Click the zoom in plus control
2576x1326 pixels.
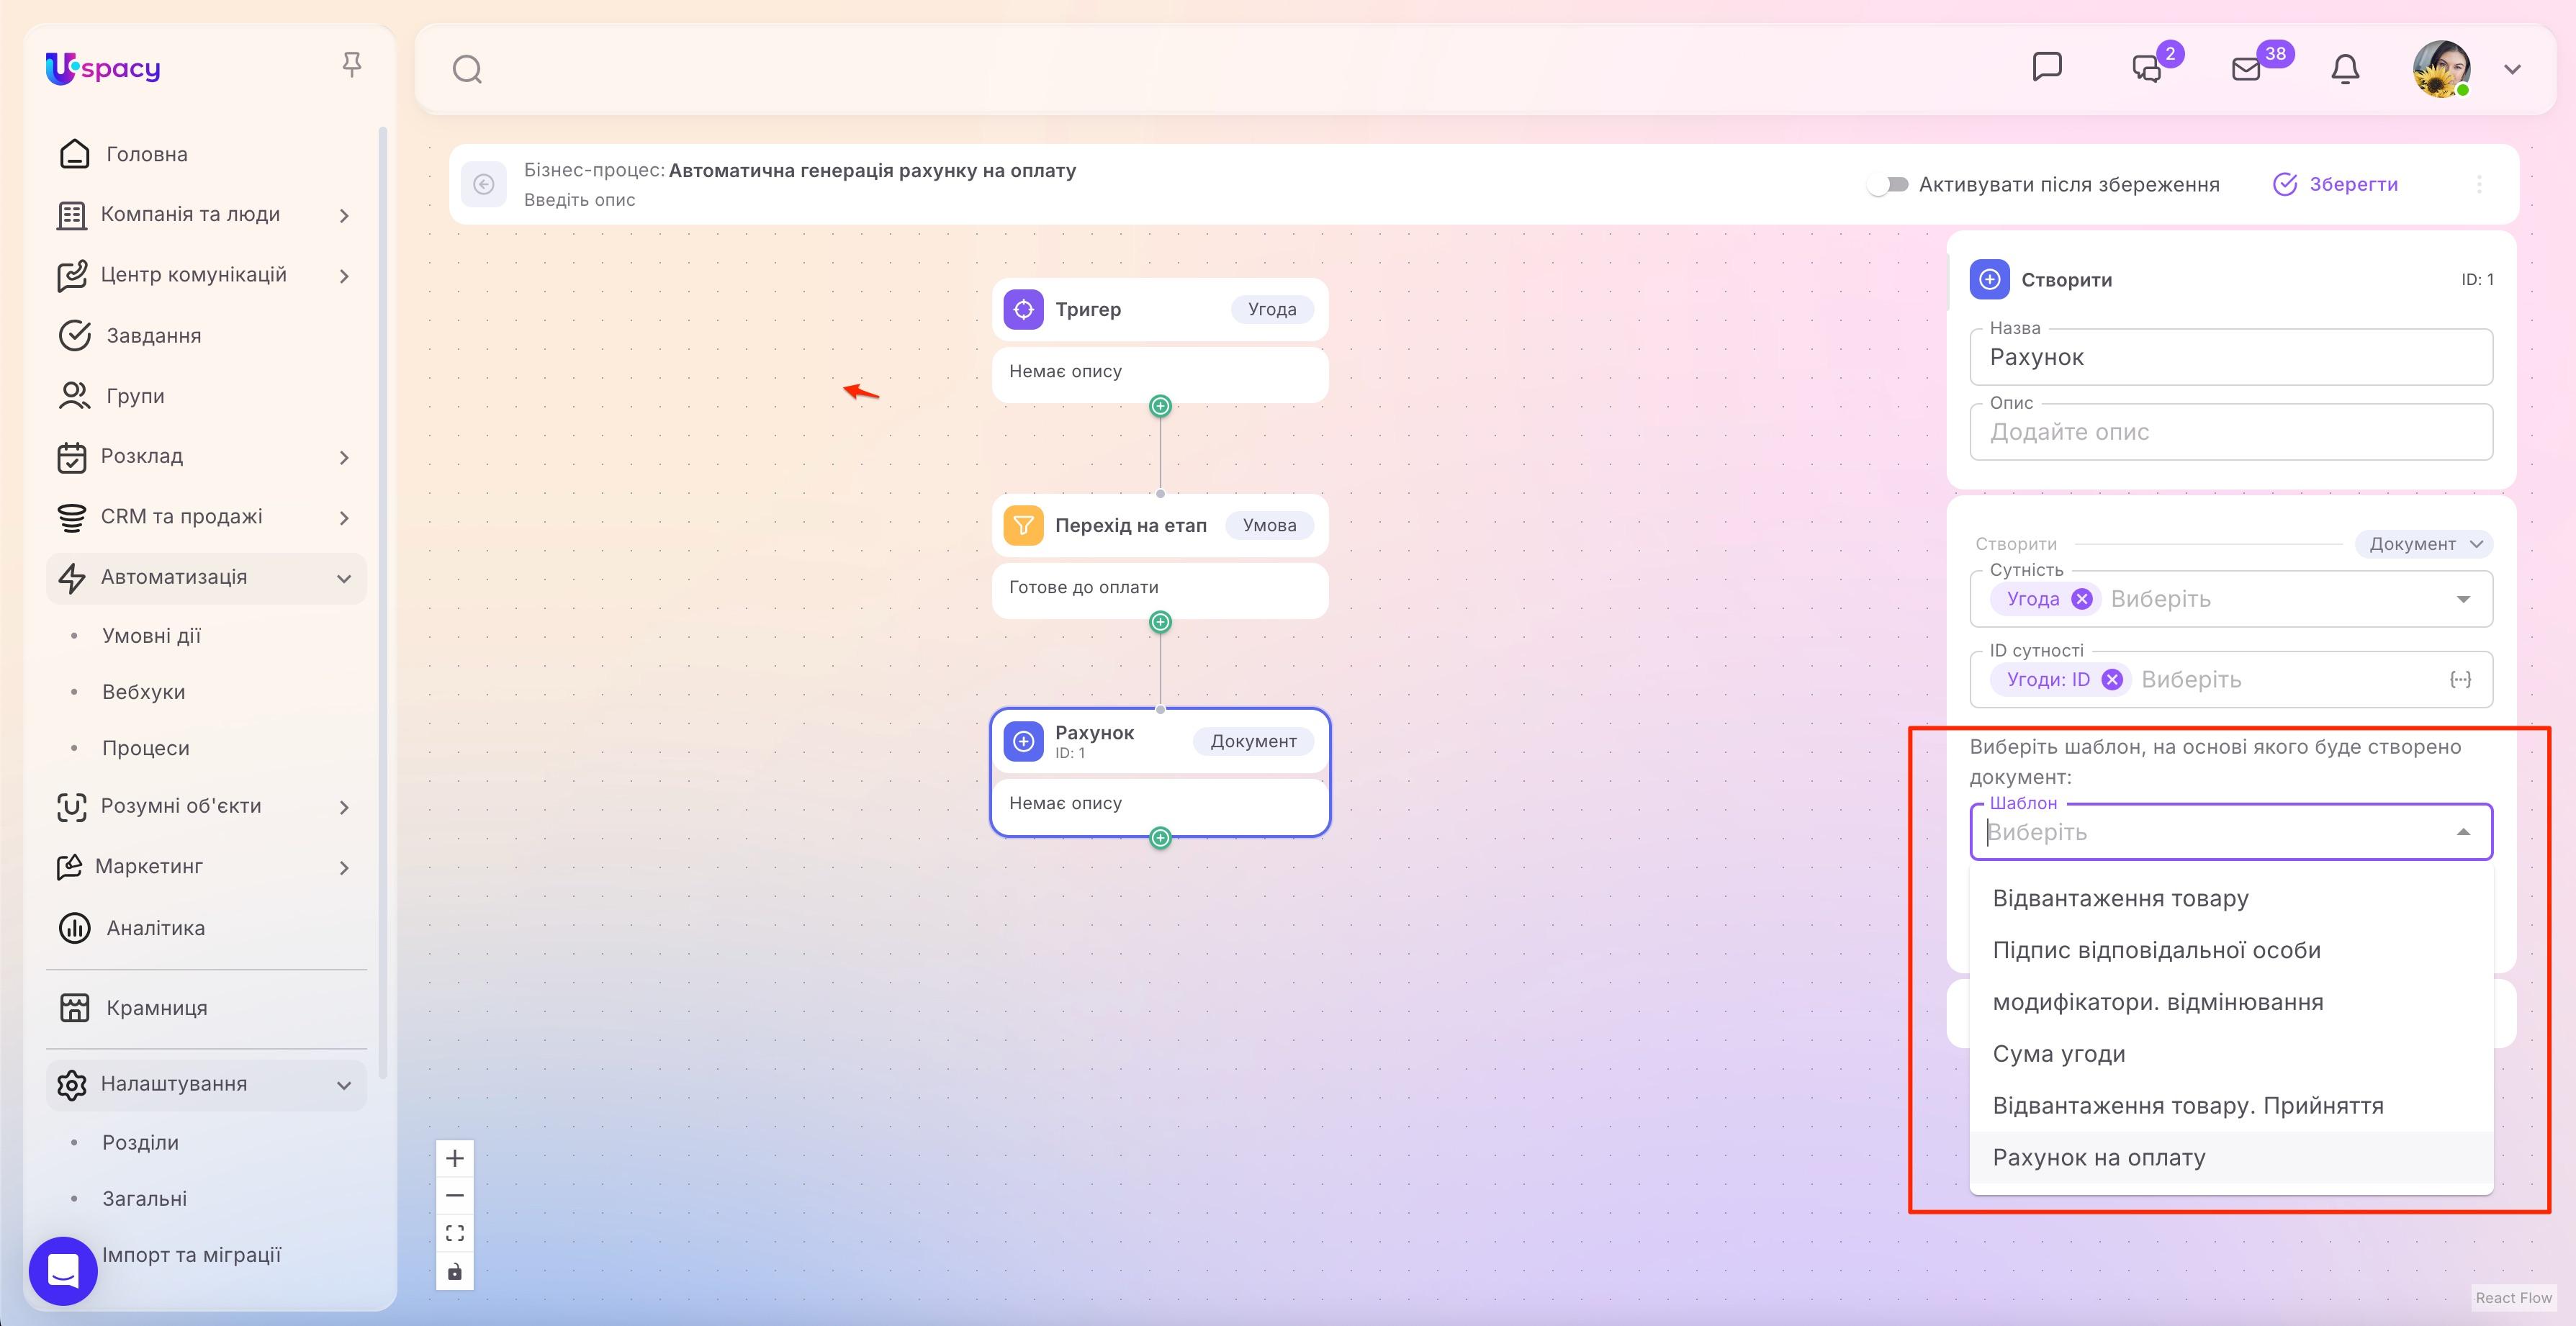455,1158
